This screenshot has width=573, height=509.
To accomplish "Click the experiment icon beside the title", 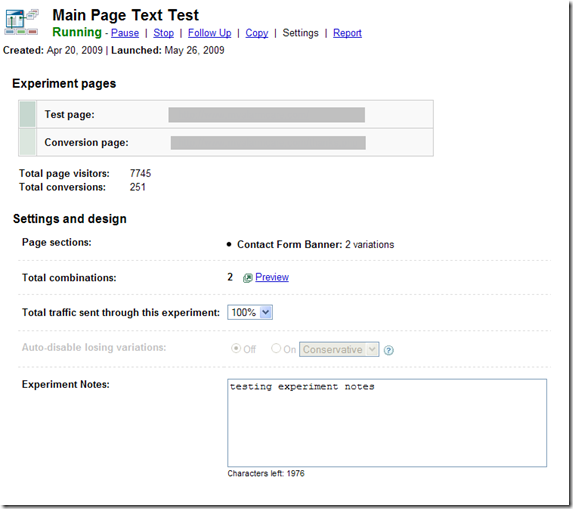I will coord(21,22).
